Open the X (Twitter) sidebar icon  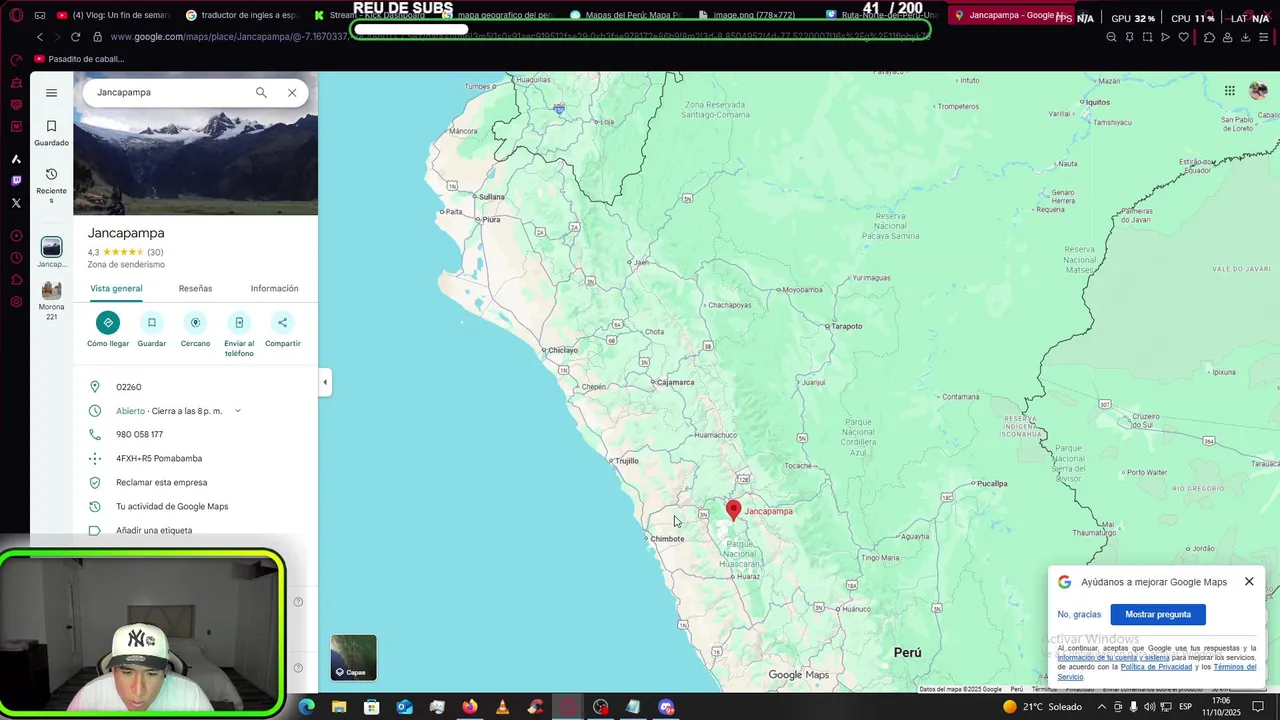point(16,203)
